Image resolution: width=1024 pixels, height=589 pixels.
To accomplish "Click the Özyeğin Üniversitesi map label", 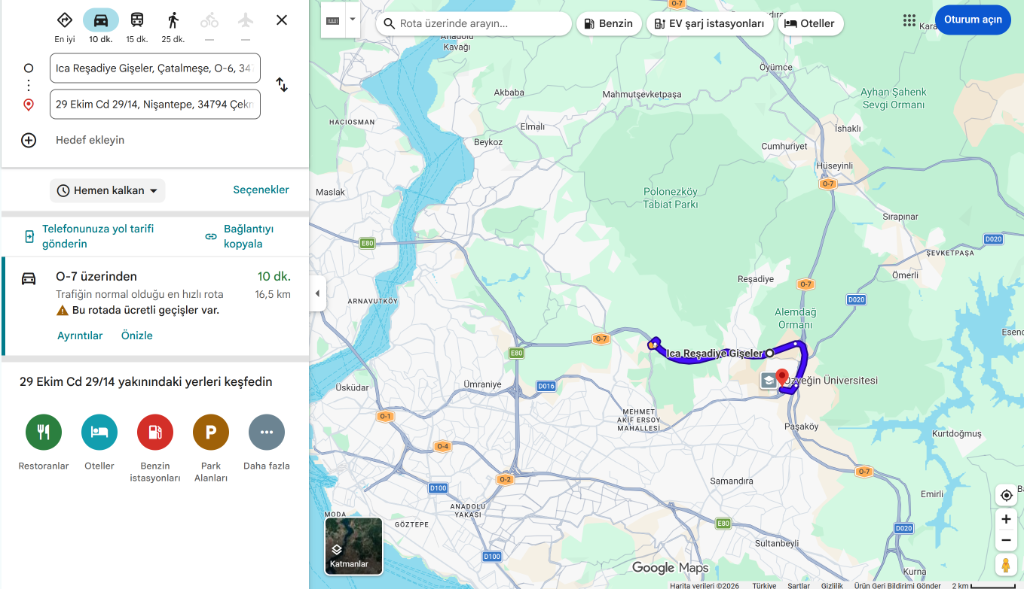I will coord(832,381).
